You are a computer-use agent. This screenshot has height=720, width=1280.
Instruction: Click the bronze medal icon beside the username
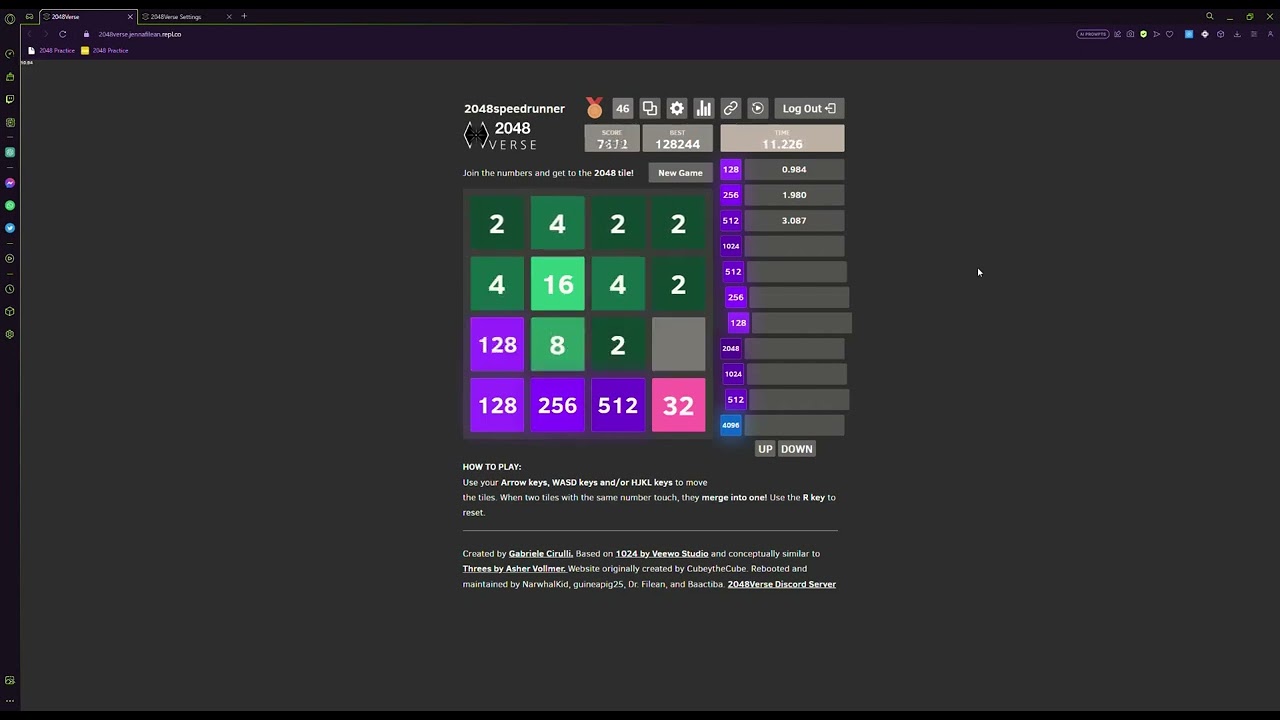[x=595, y=108]
